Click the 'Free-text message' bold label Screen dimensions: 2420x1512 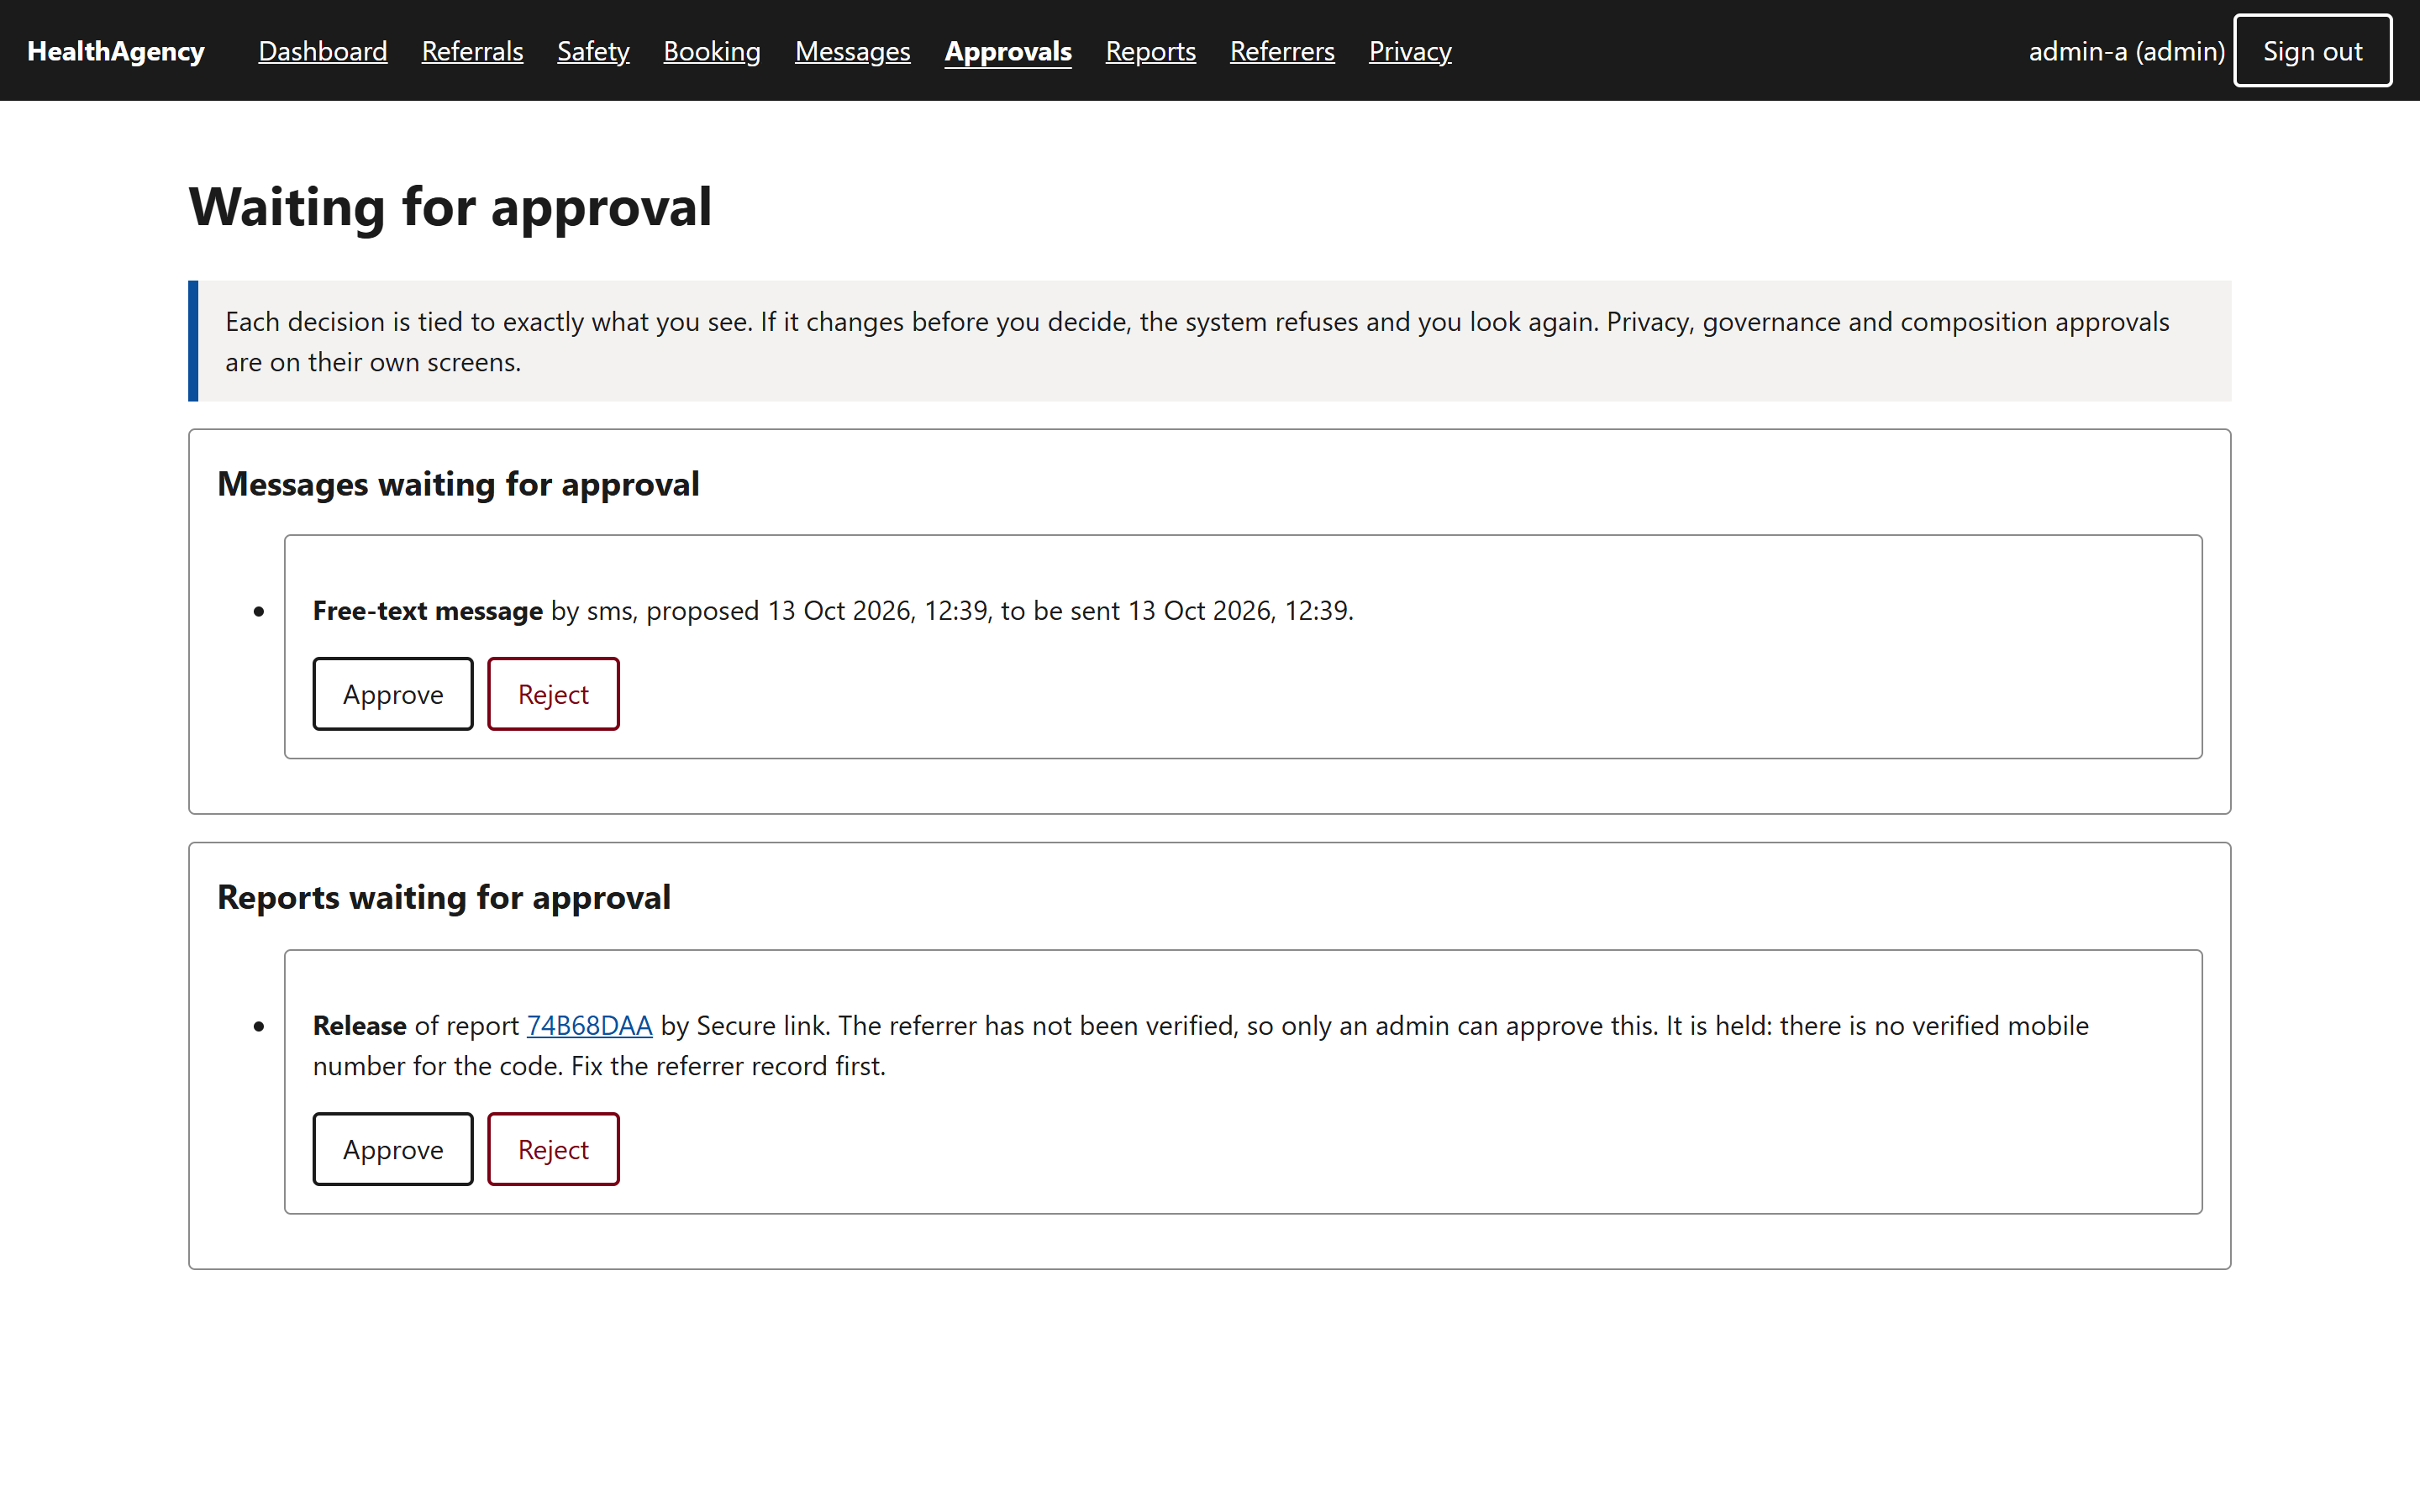coord(428,610)
